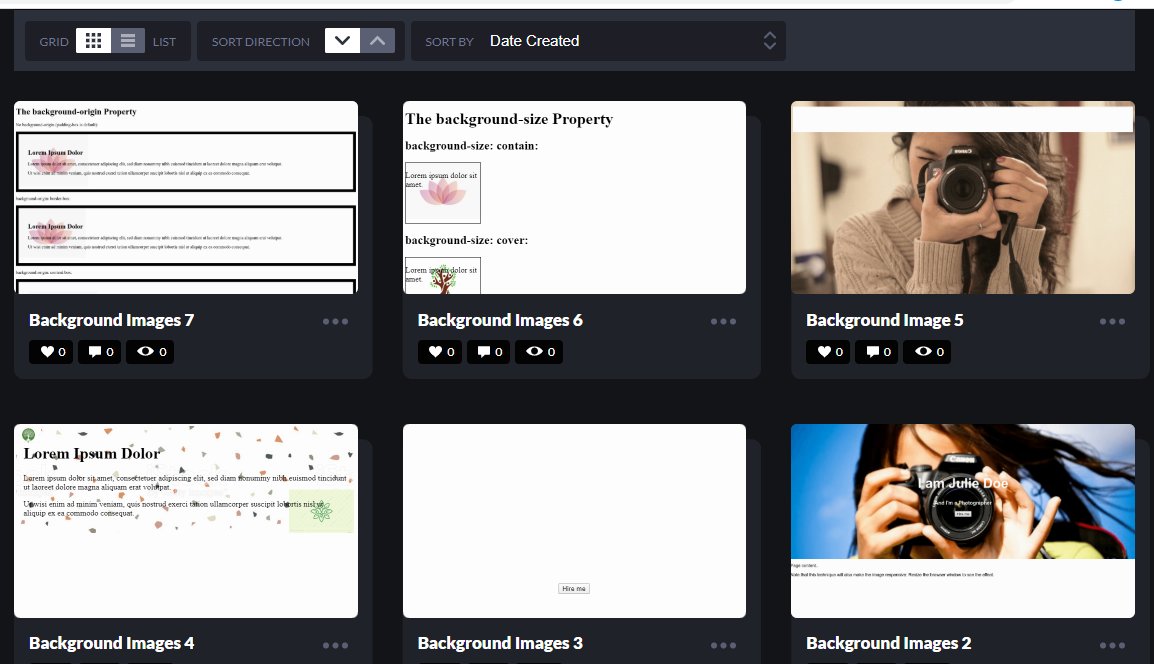
Task: Click the Background Images 6 title
Action: tap(500, 320)
